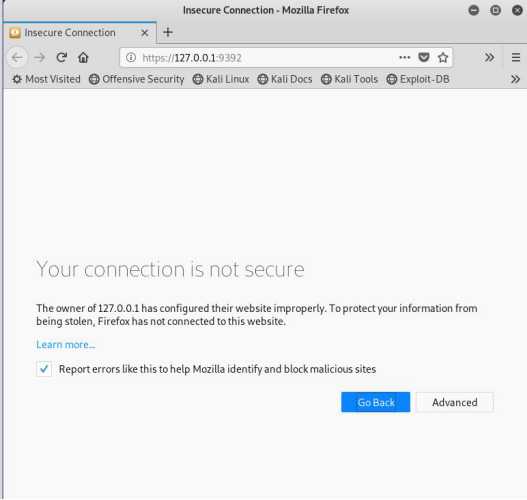Open the Firefox hamburger menu
This screenshot has width=527, height=500.
pos(516,58)
